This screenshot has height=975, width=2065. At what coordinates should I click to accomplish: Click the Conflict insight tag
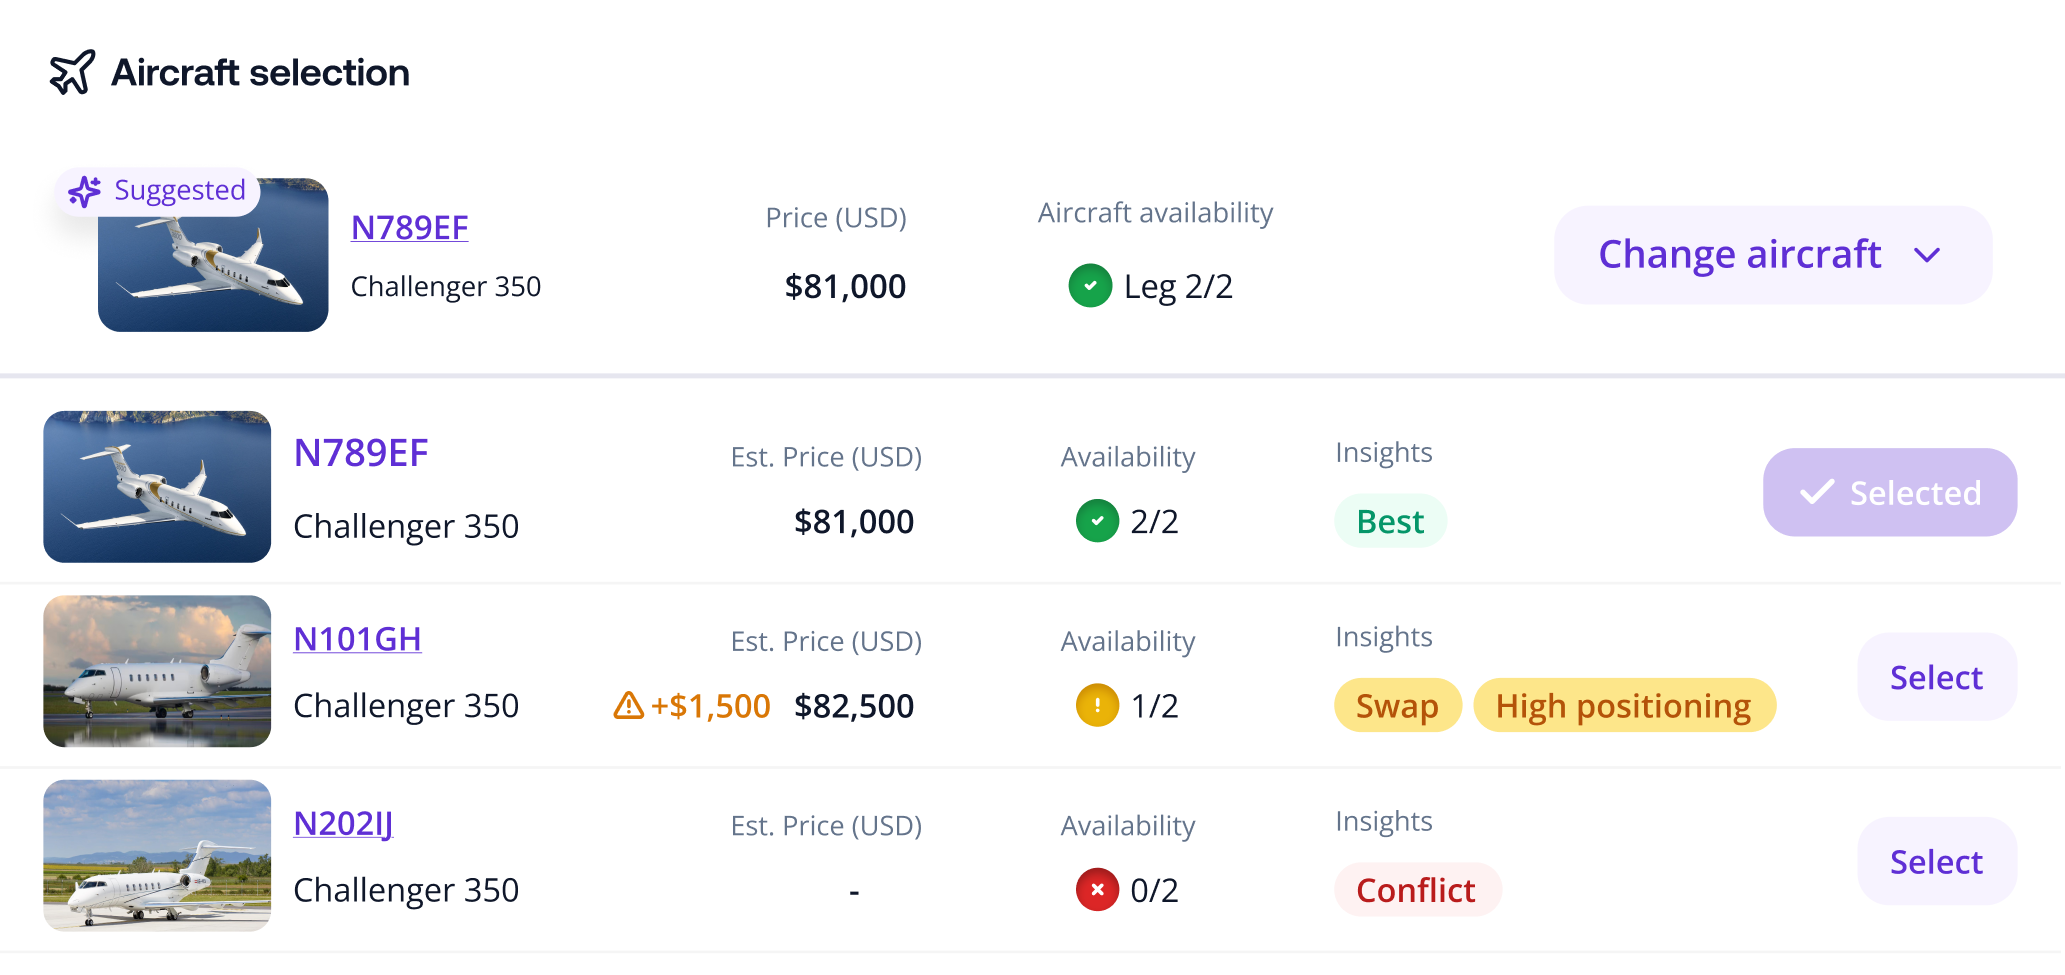coord(1417,890)
